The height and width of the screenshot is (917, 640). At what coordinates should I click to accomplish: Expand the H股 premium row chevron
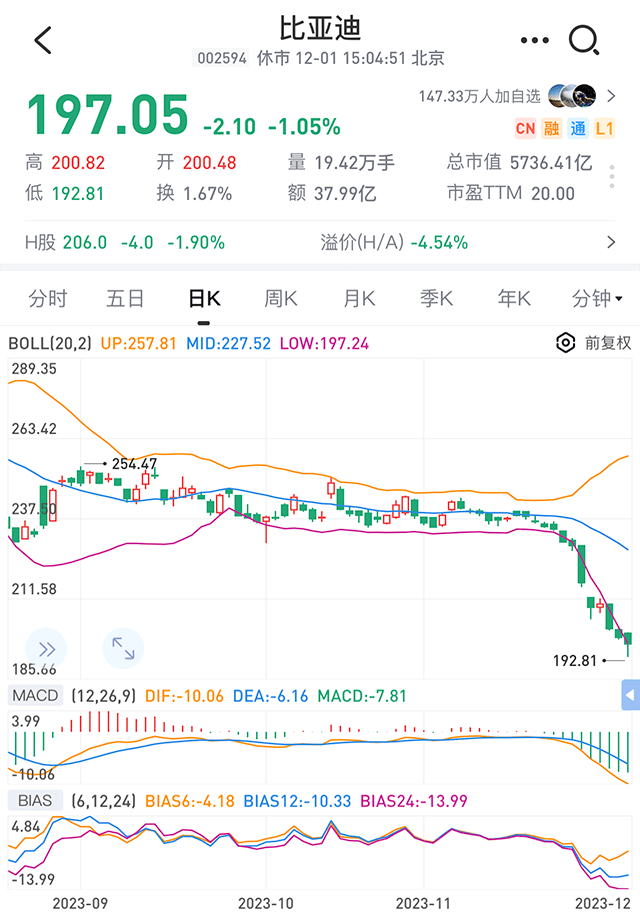pos(611,242)
